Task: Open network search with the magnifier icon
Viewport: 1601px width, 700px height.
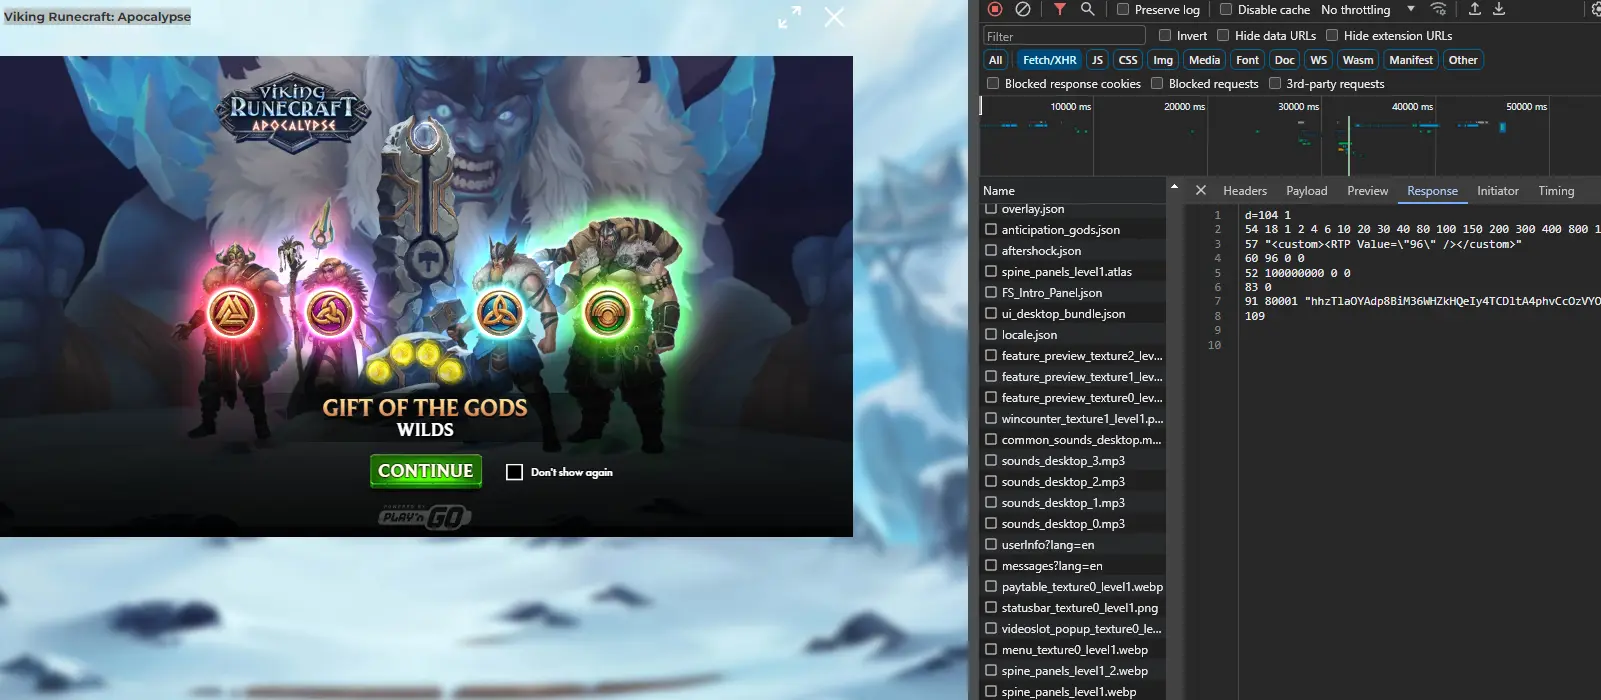Action: (x=1087, y=9)
